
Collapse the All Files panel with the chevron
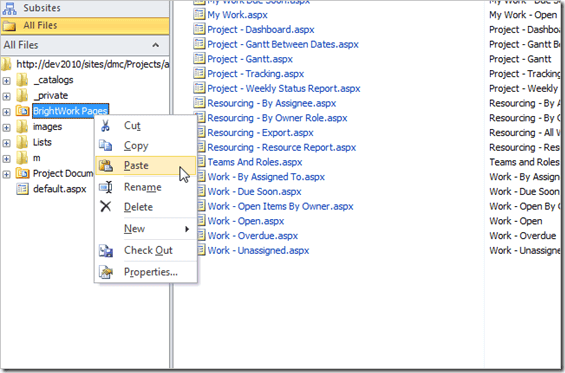click(x=155, y=45)
